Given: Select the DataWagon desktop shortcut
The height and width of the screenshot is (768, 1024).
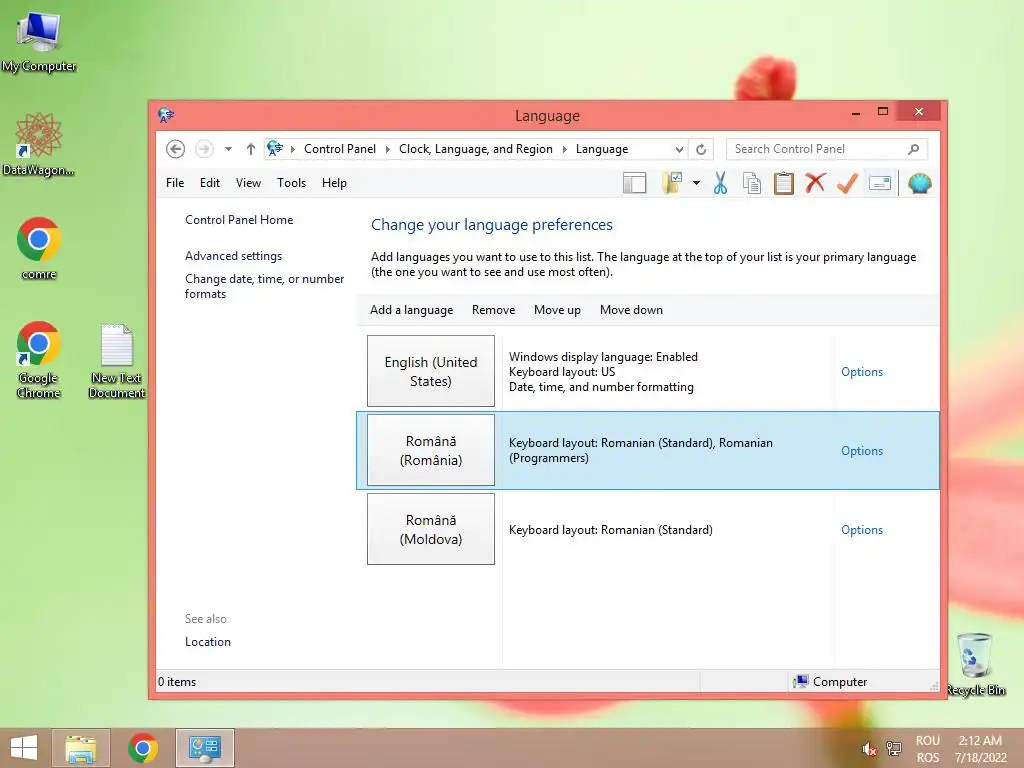Looking at the screenshot, I should (x=39, y=145).
